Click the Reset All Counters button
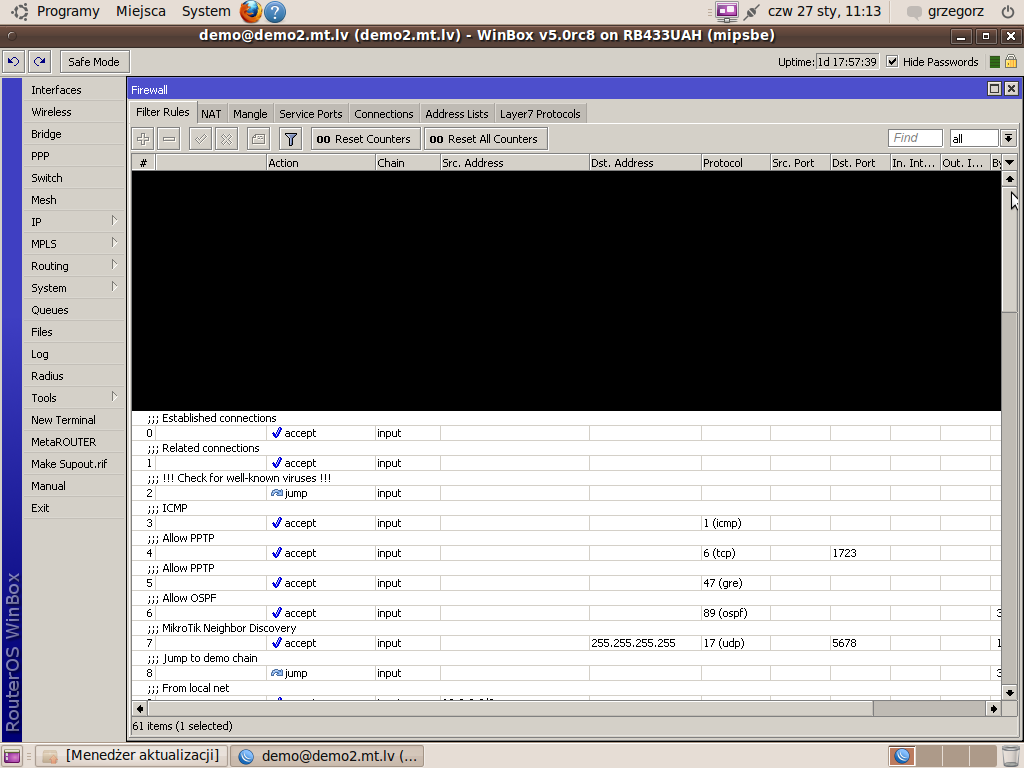Image resolution: width=1024 pixels, height=768 pixels. coord(484,139)
